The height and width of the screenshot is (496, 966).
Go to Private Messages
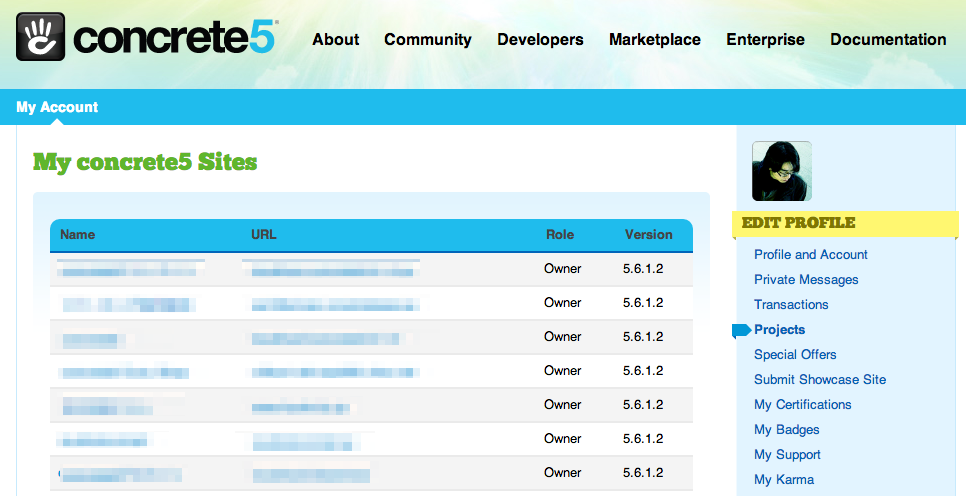click(x=806, y=280)
